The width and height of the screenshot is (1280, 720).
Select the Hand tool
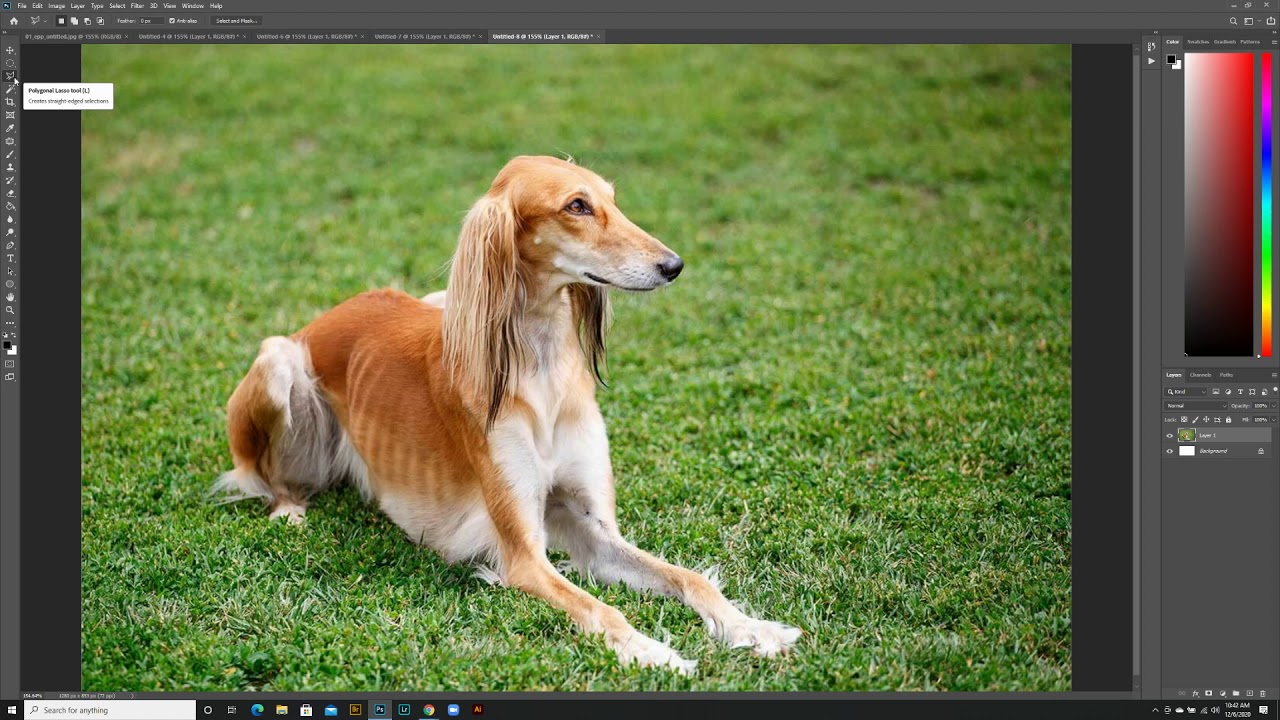10,297
